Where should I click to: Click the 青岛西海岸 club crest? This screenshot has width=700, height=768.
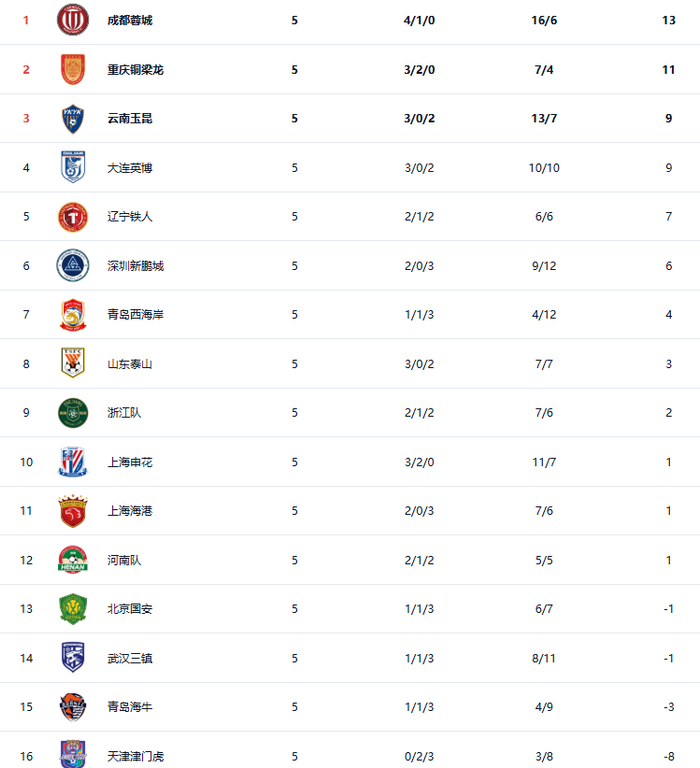point(72,314)
